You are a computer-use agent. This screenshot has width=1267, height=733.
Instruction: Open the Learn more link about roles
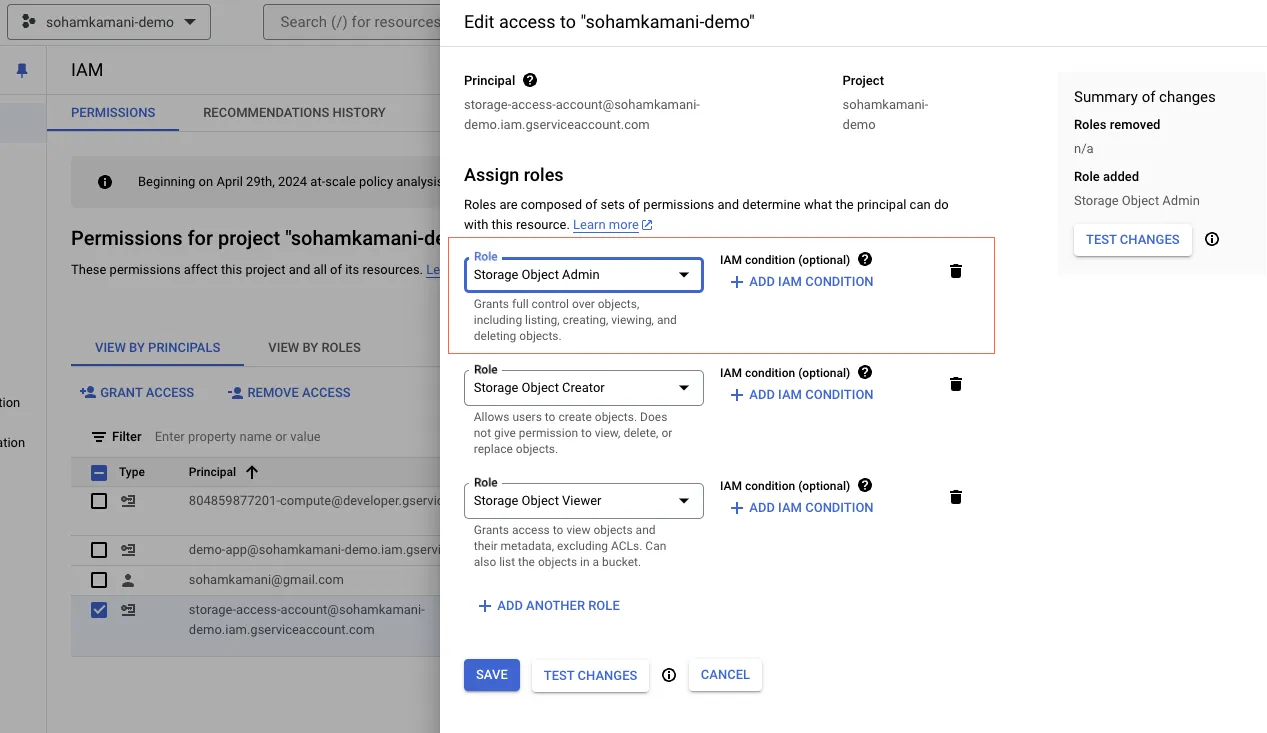point(605,224)
